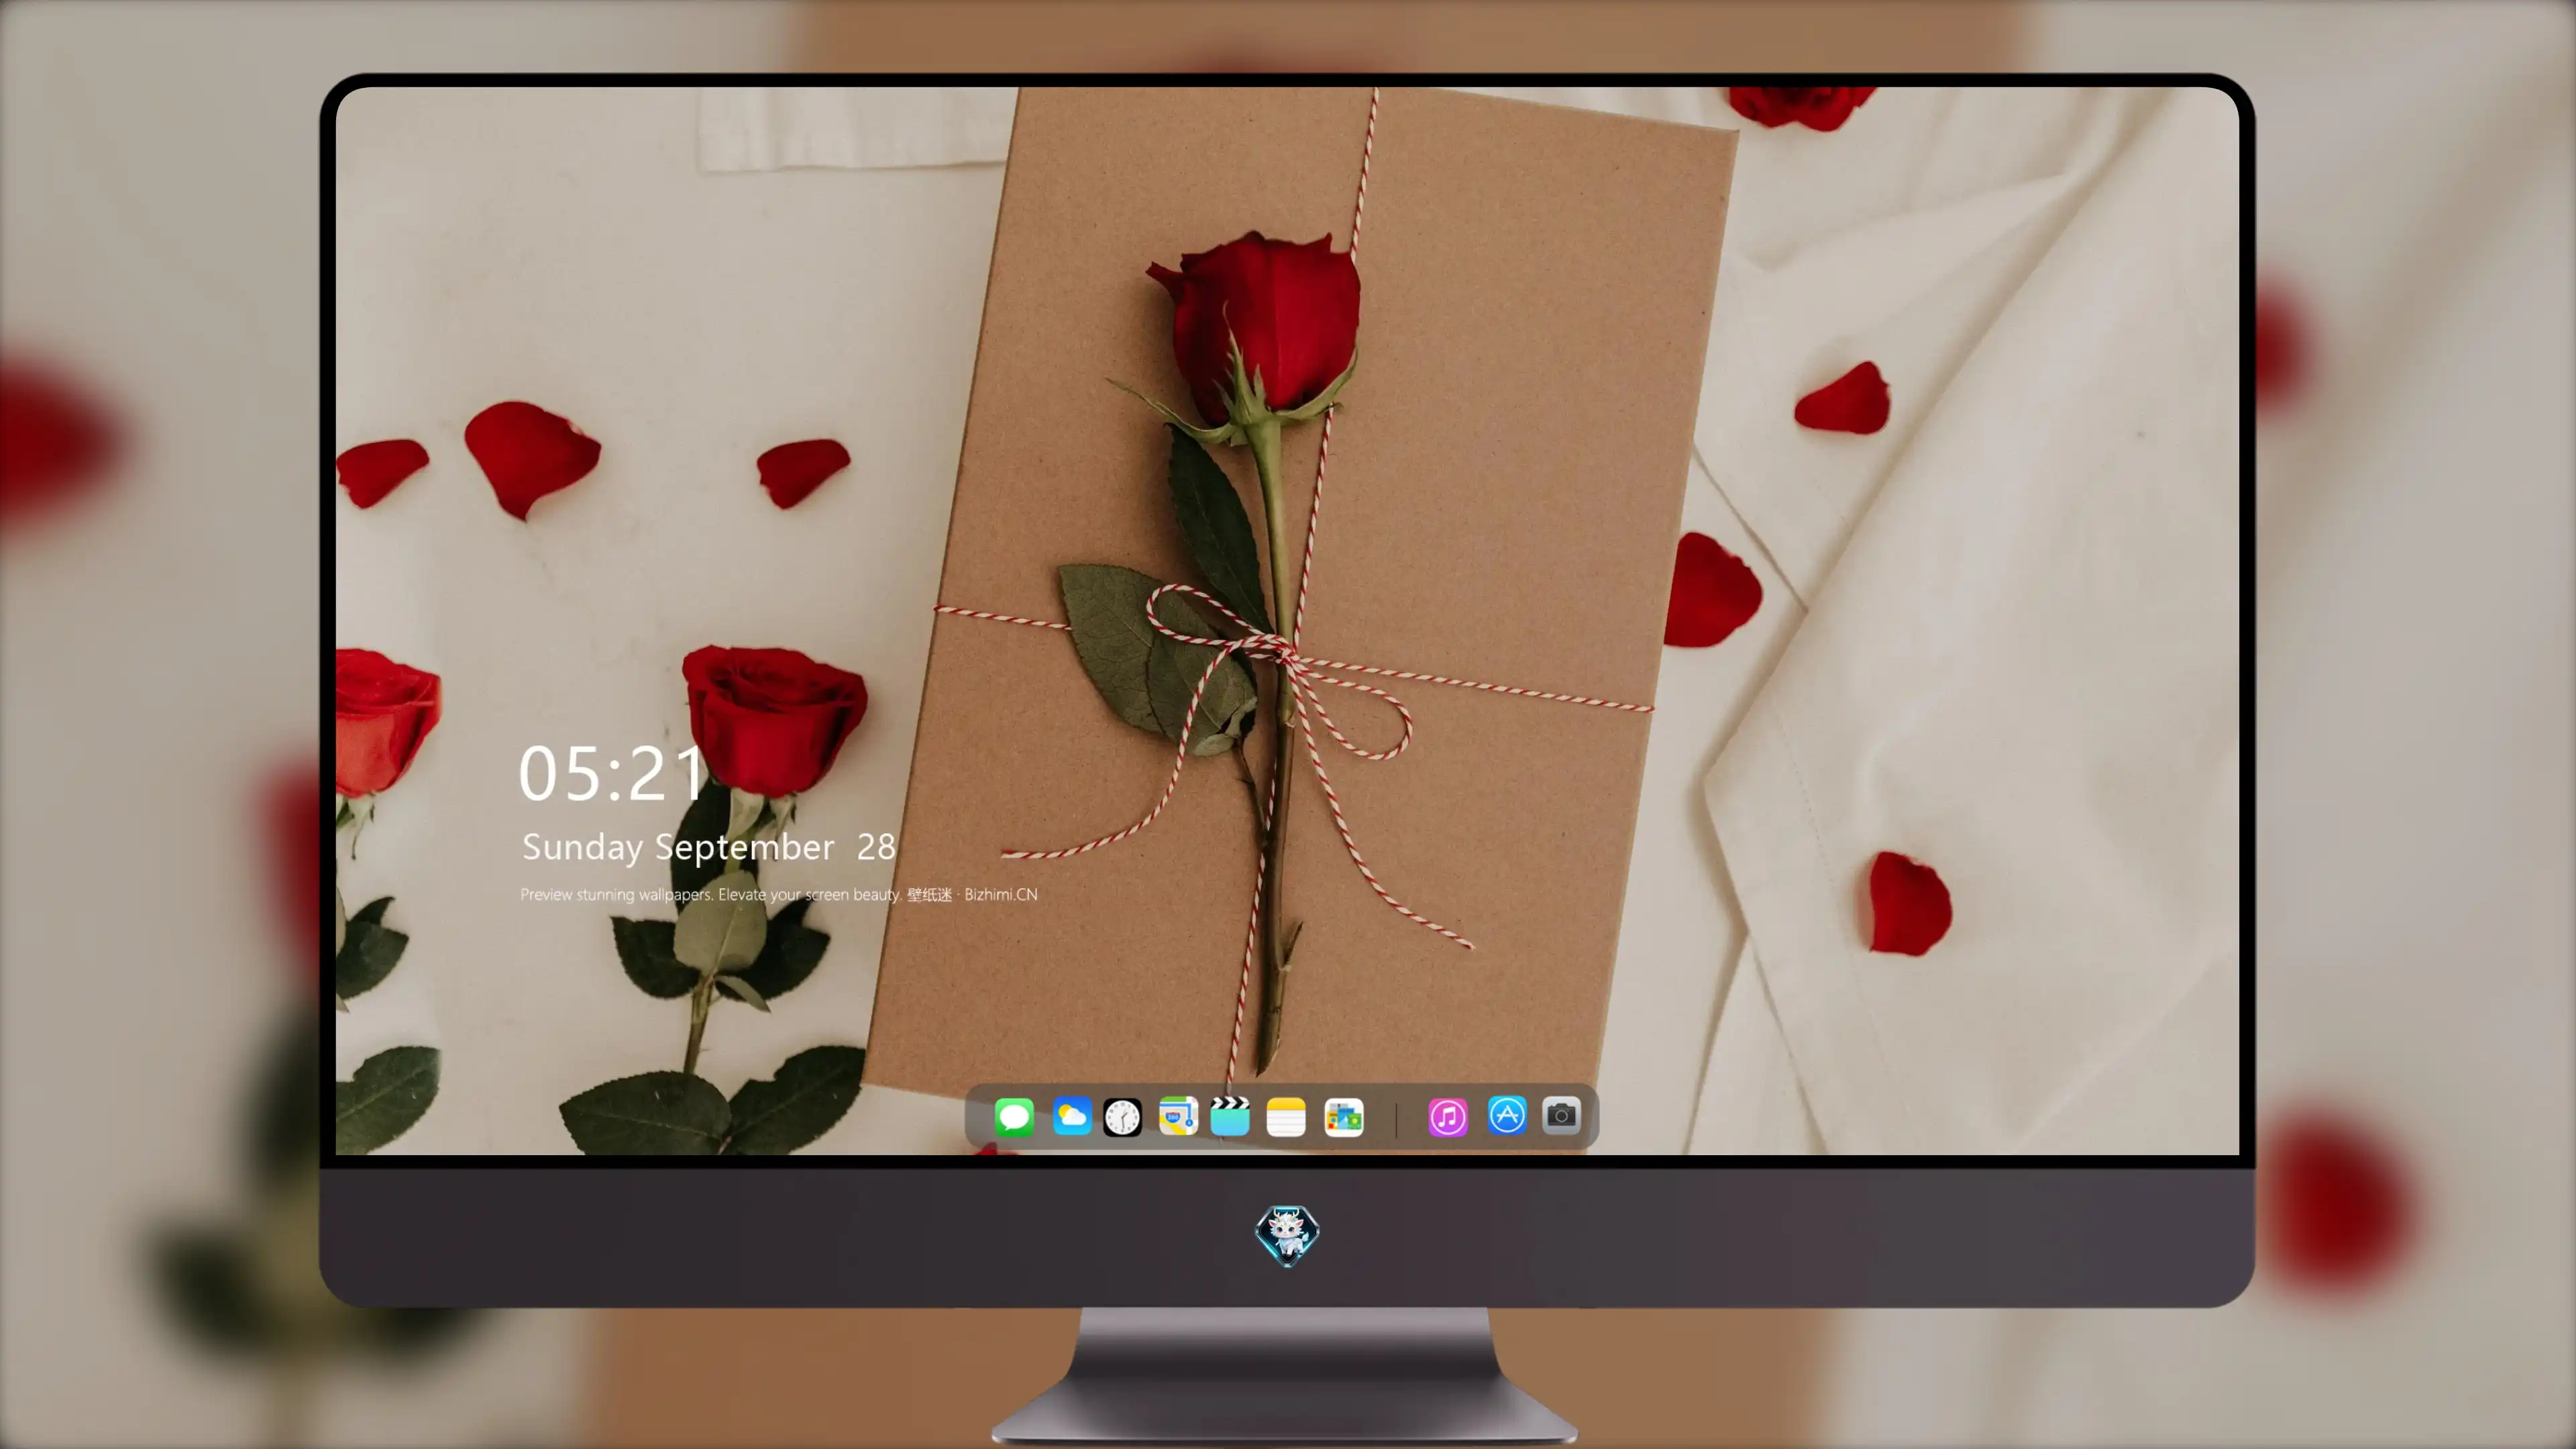Open the Messages app in the dock
The height and width of the screenshot is (1449, 2576).
click(x=1014, y=1117)
